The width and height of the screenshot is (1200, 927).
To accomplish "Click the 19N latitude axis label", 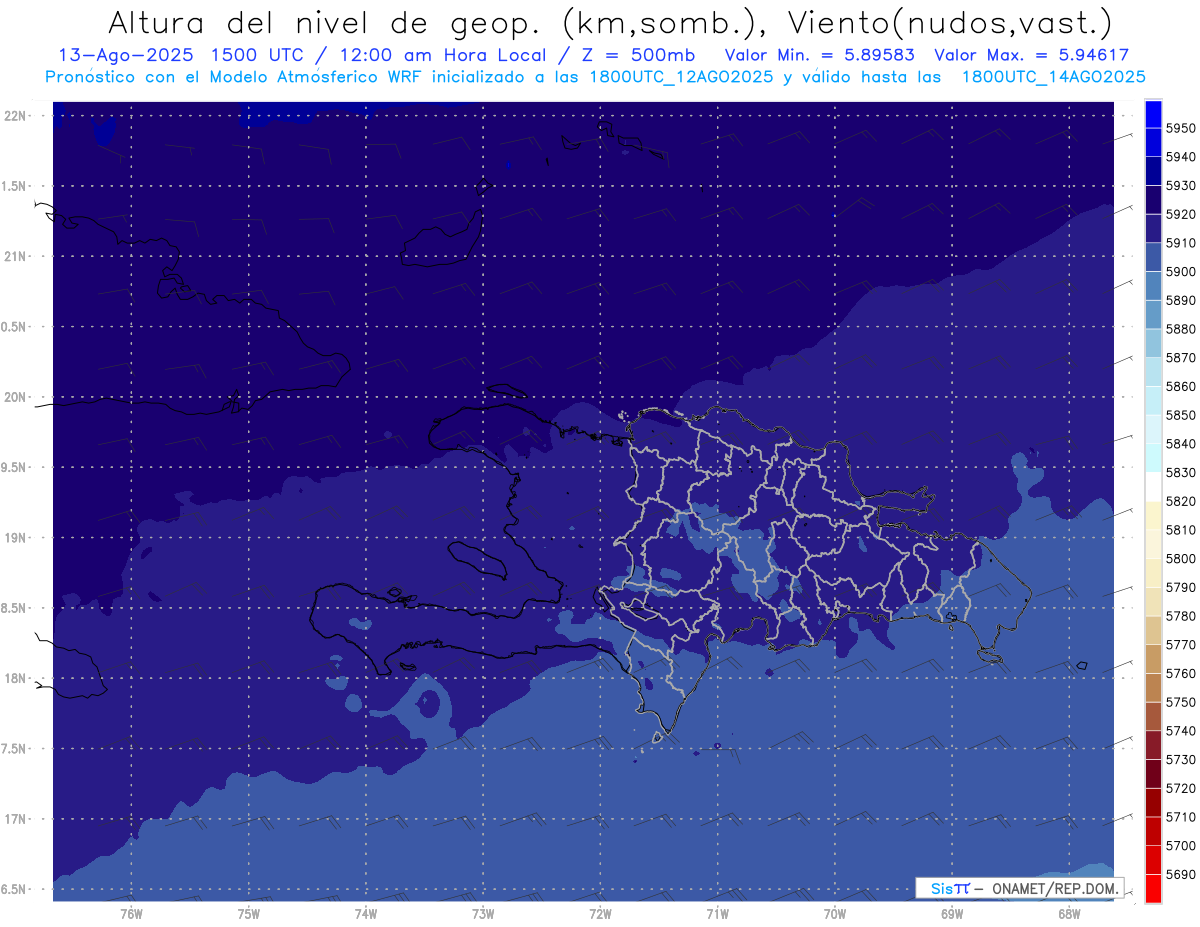I will pos(16,538).
